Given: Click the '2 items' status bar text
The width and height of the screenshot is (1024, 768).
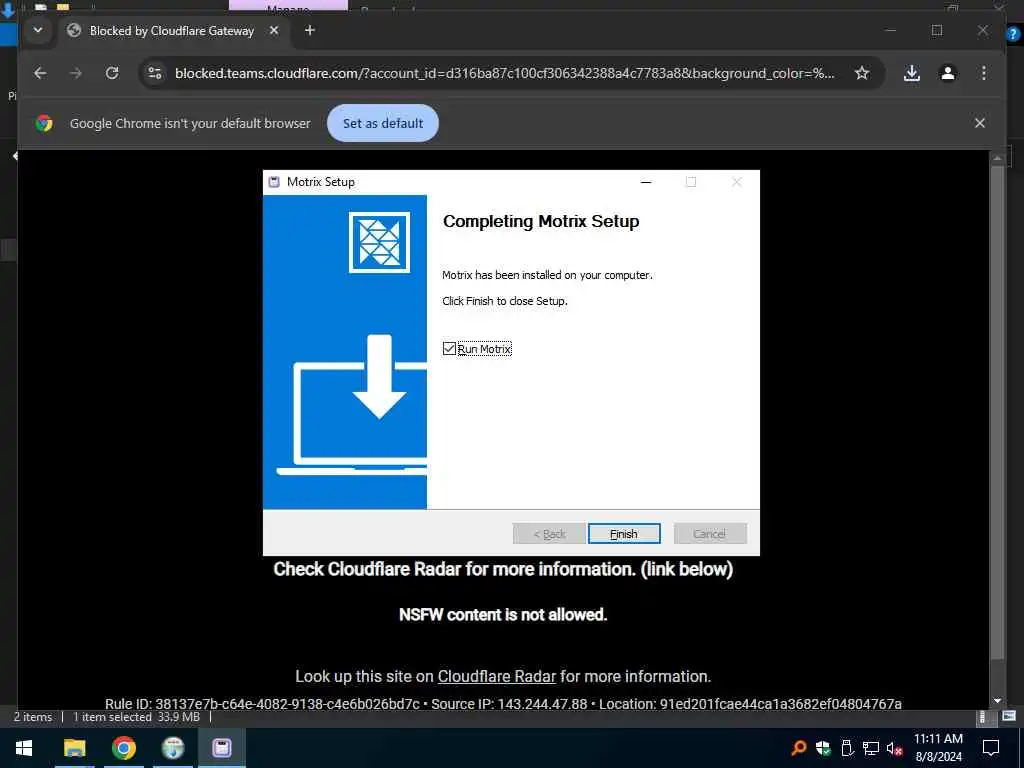Looking at the screenshot, I should 33,717.
